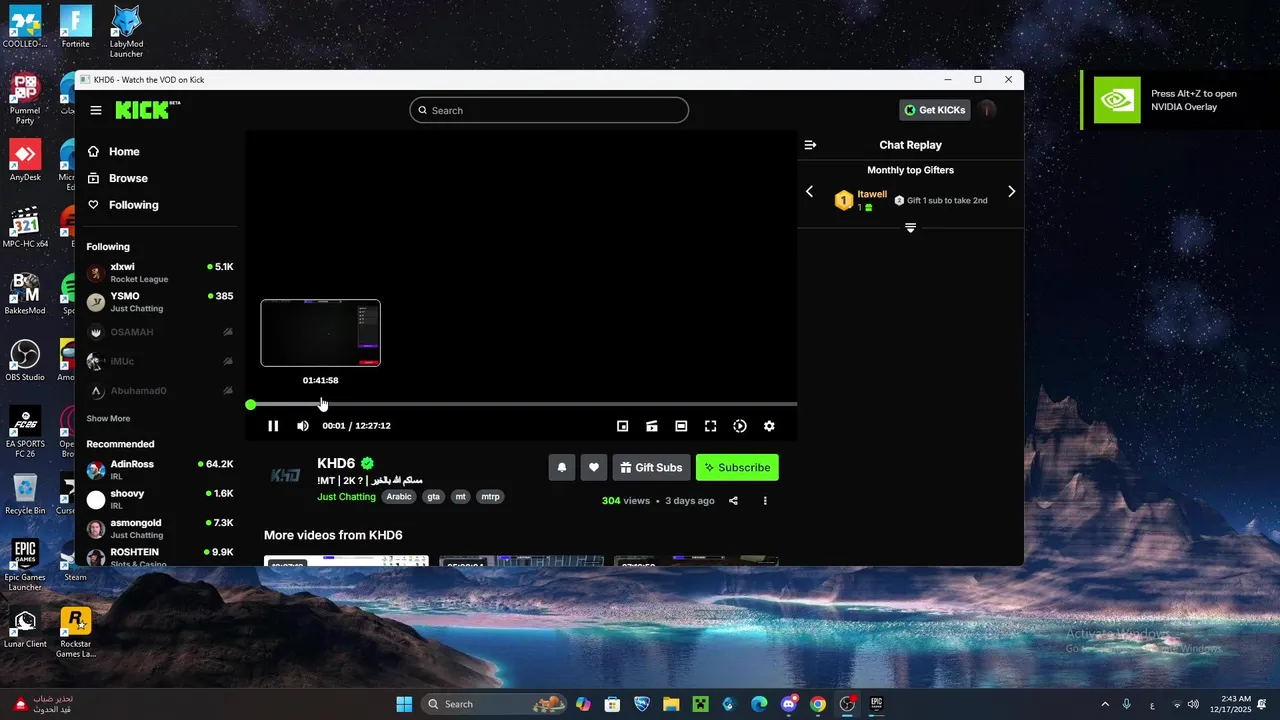Screen dimensions: 1280x720
Task: Open first video thumbnail under More videos
Action: (x=346, y=561)
